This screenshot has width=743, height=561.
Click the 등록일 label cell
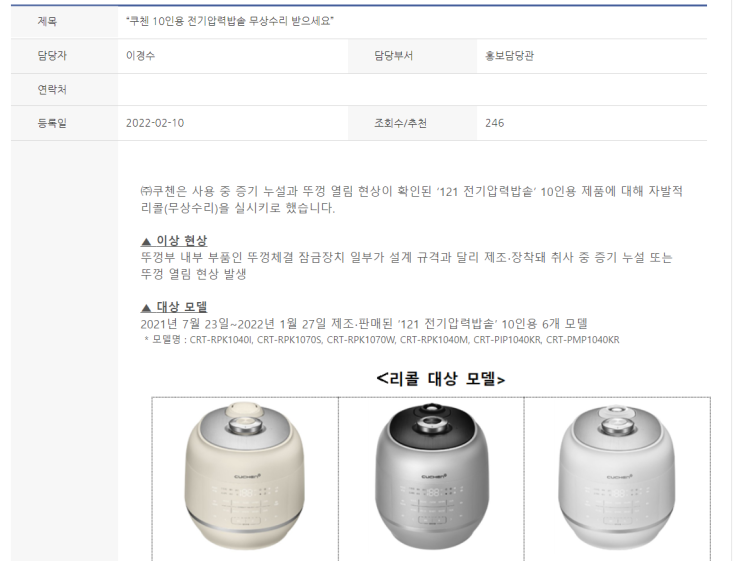[x=64, y=123]
